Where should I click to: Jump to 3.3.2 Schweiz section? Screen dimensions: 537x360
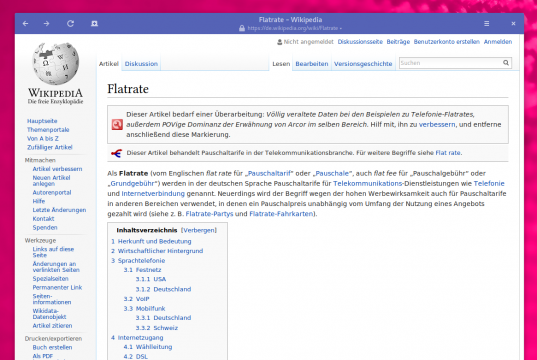click(x=157, y=328)
